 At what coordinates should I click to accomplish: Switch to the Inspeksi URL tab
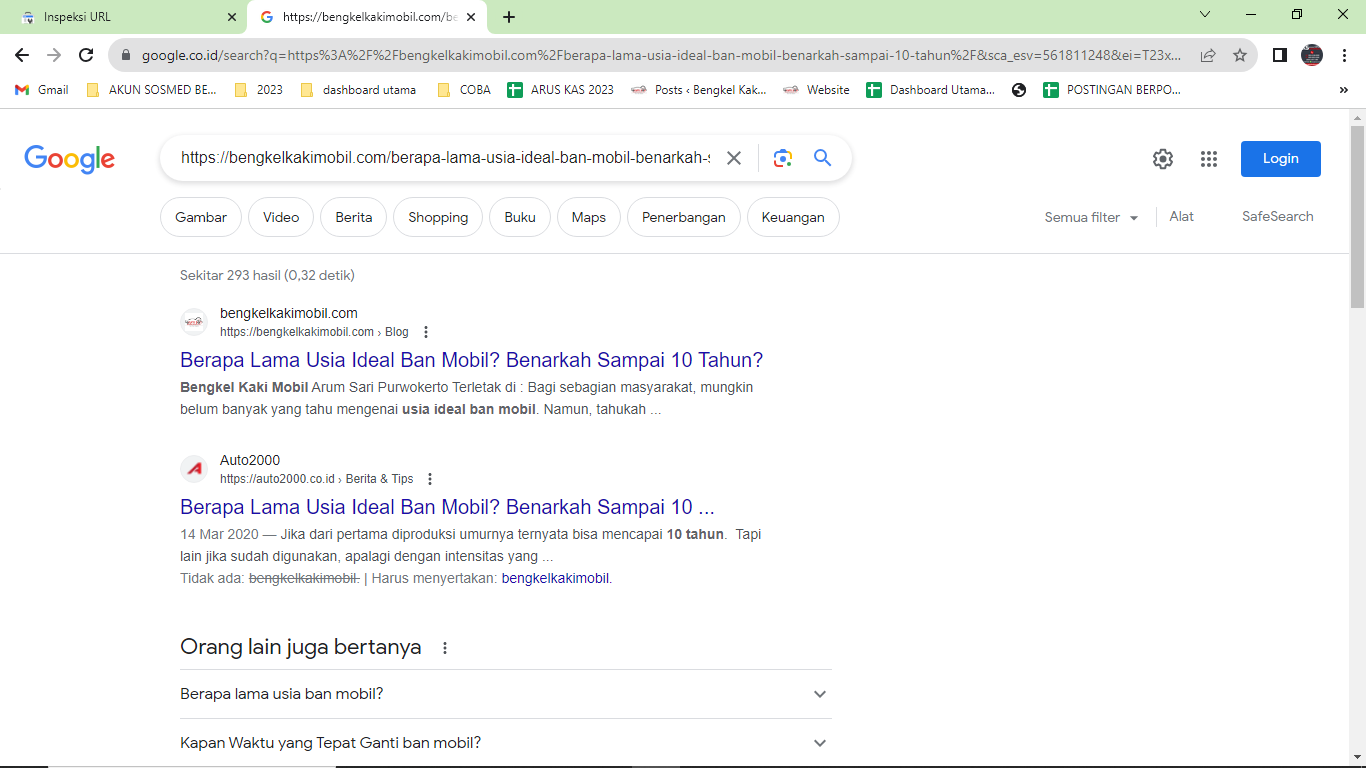tap(124, 17)
